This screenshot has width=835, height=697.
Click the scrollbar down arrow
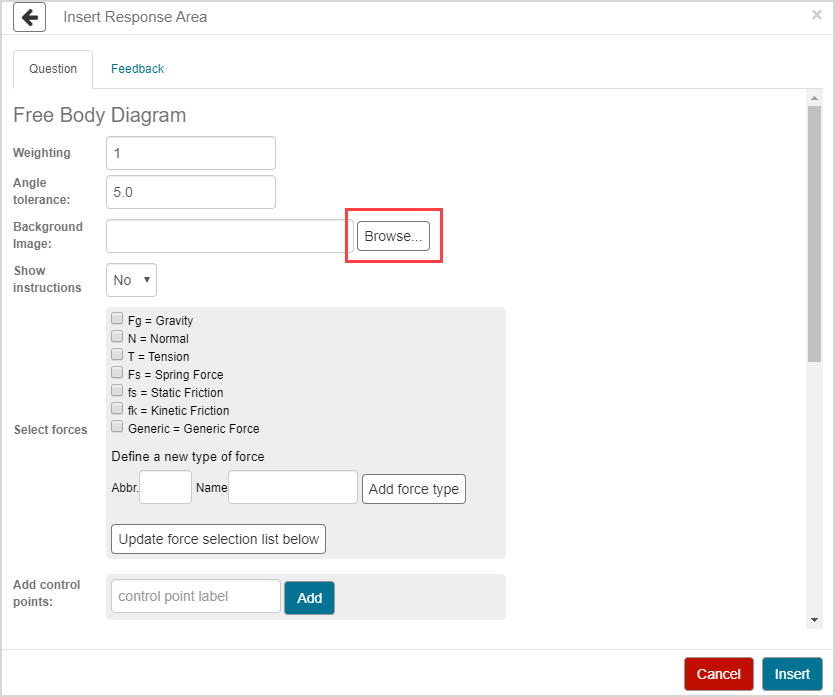(814, 620)
